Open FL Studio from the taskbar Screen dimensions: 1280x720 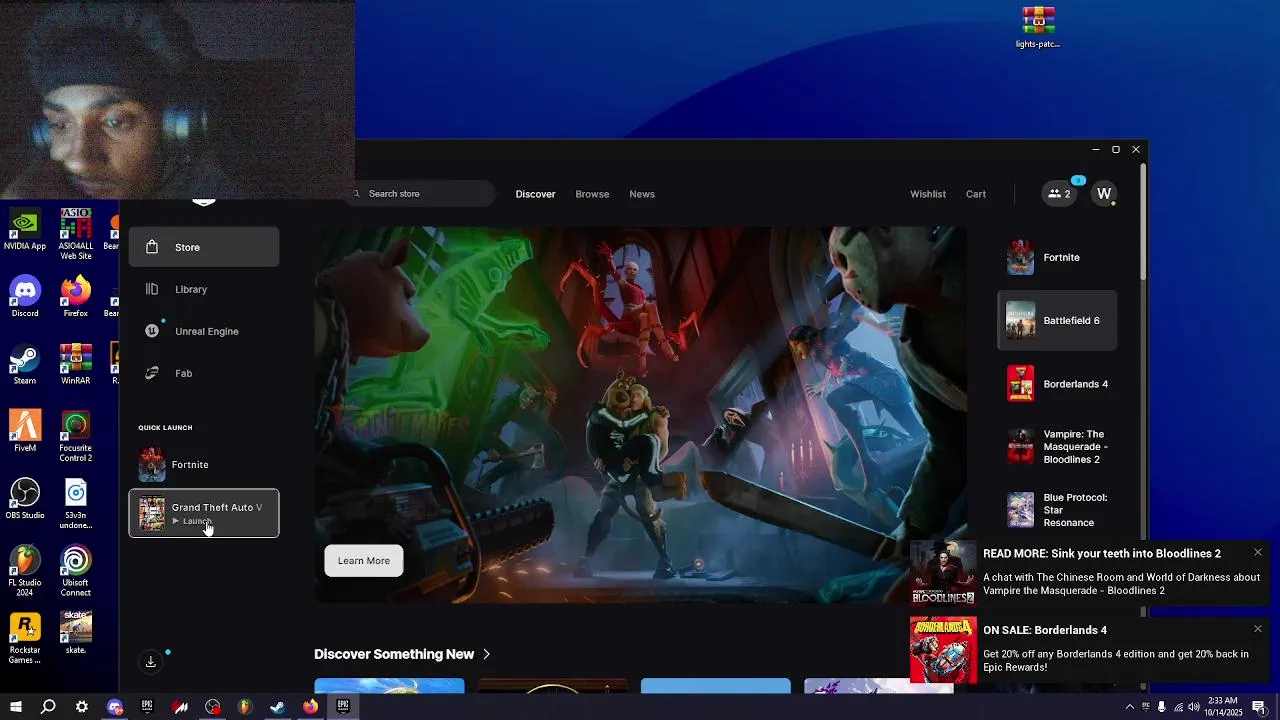245,707
